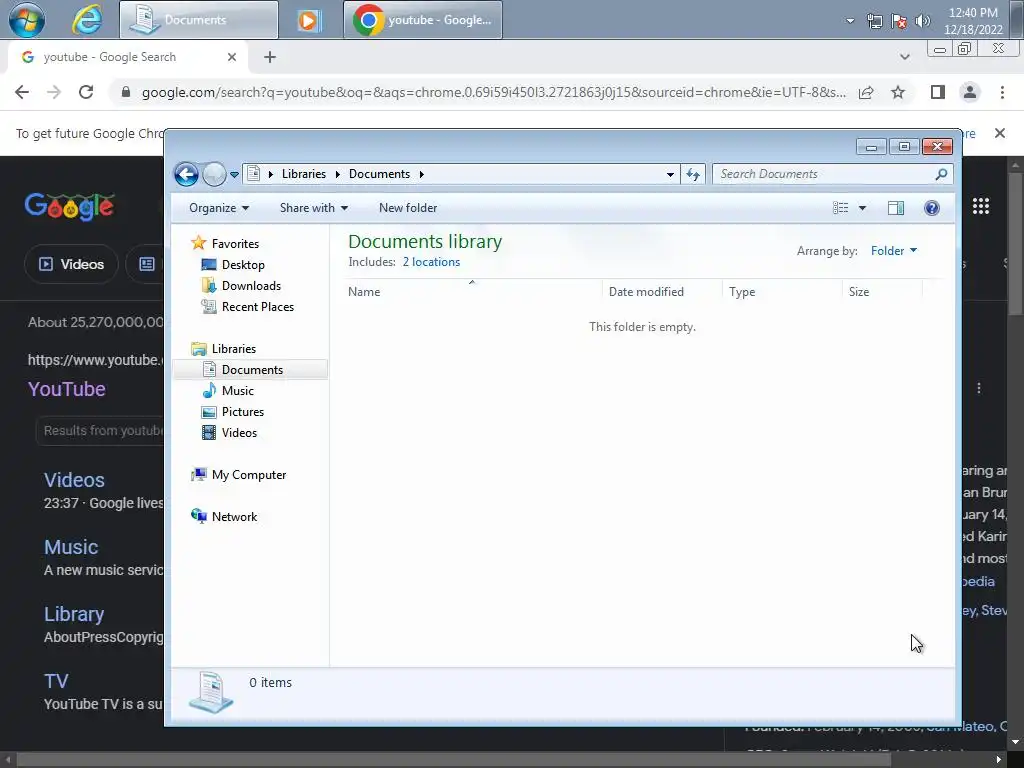The width and height of the screenshot is (1024, 768).
Task: Toggle the preview pane
Action: tap(896, 208)
